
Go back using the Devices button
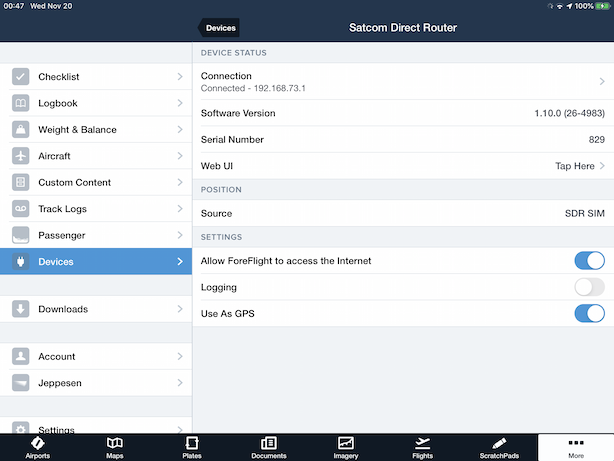pyautogui.click(x=219, y=28)
